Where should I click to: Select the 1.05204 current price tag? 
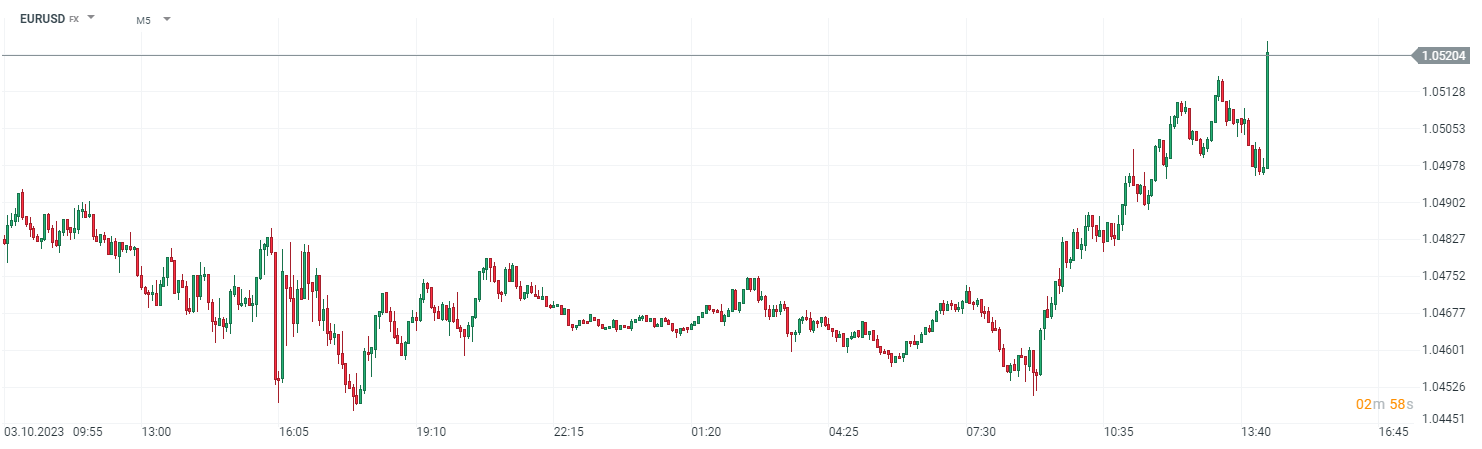click(1443, 56)
